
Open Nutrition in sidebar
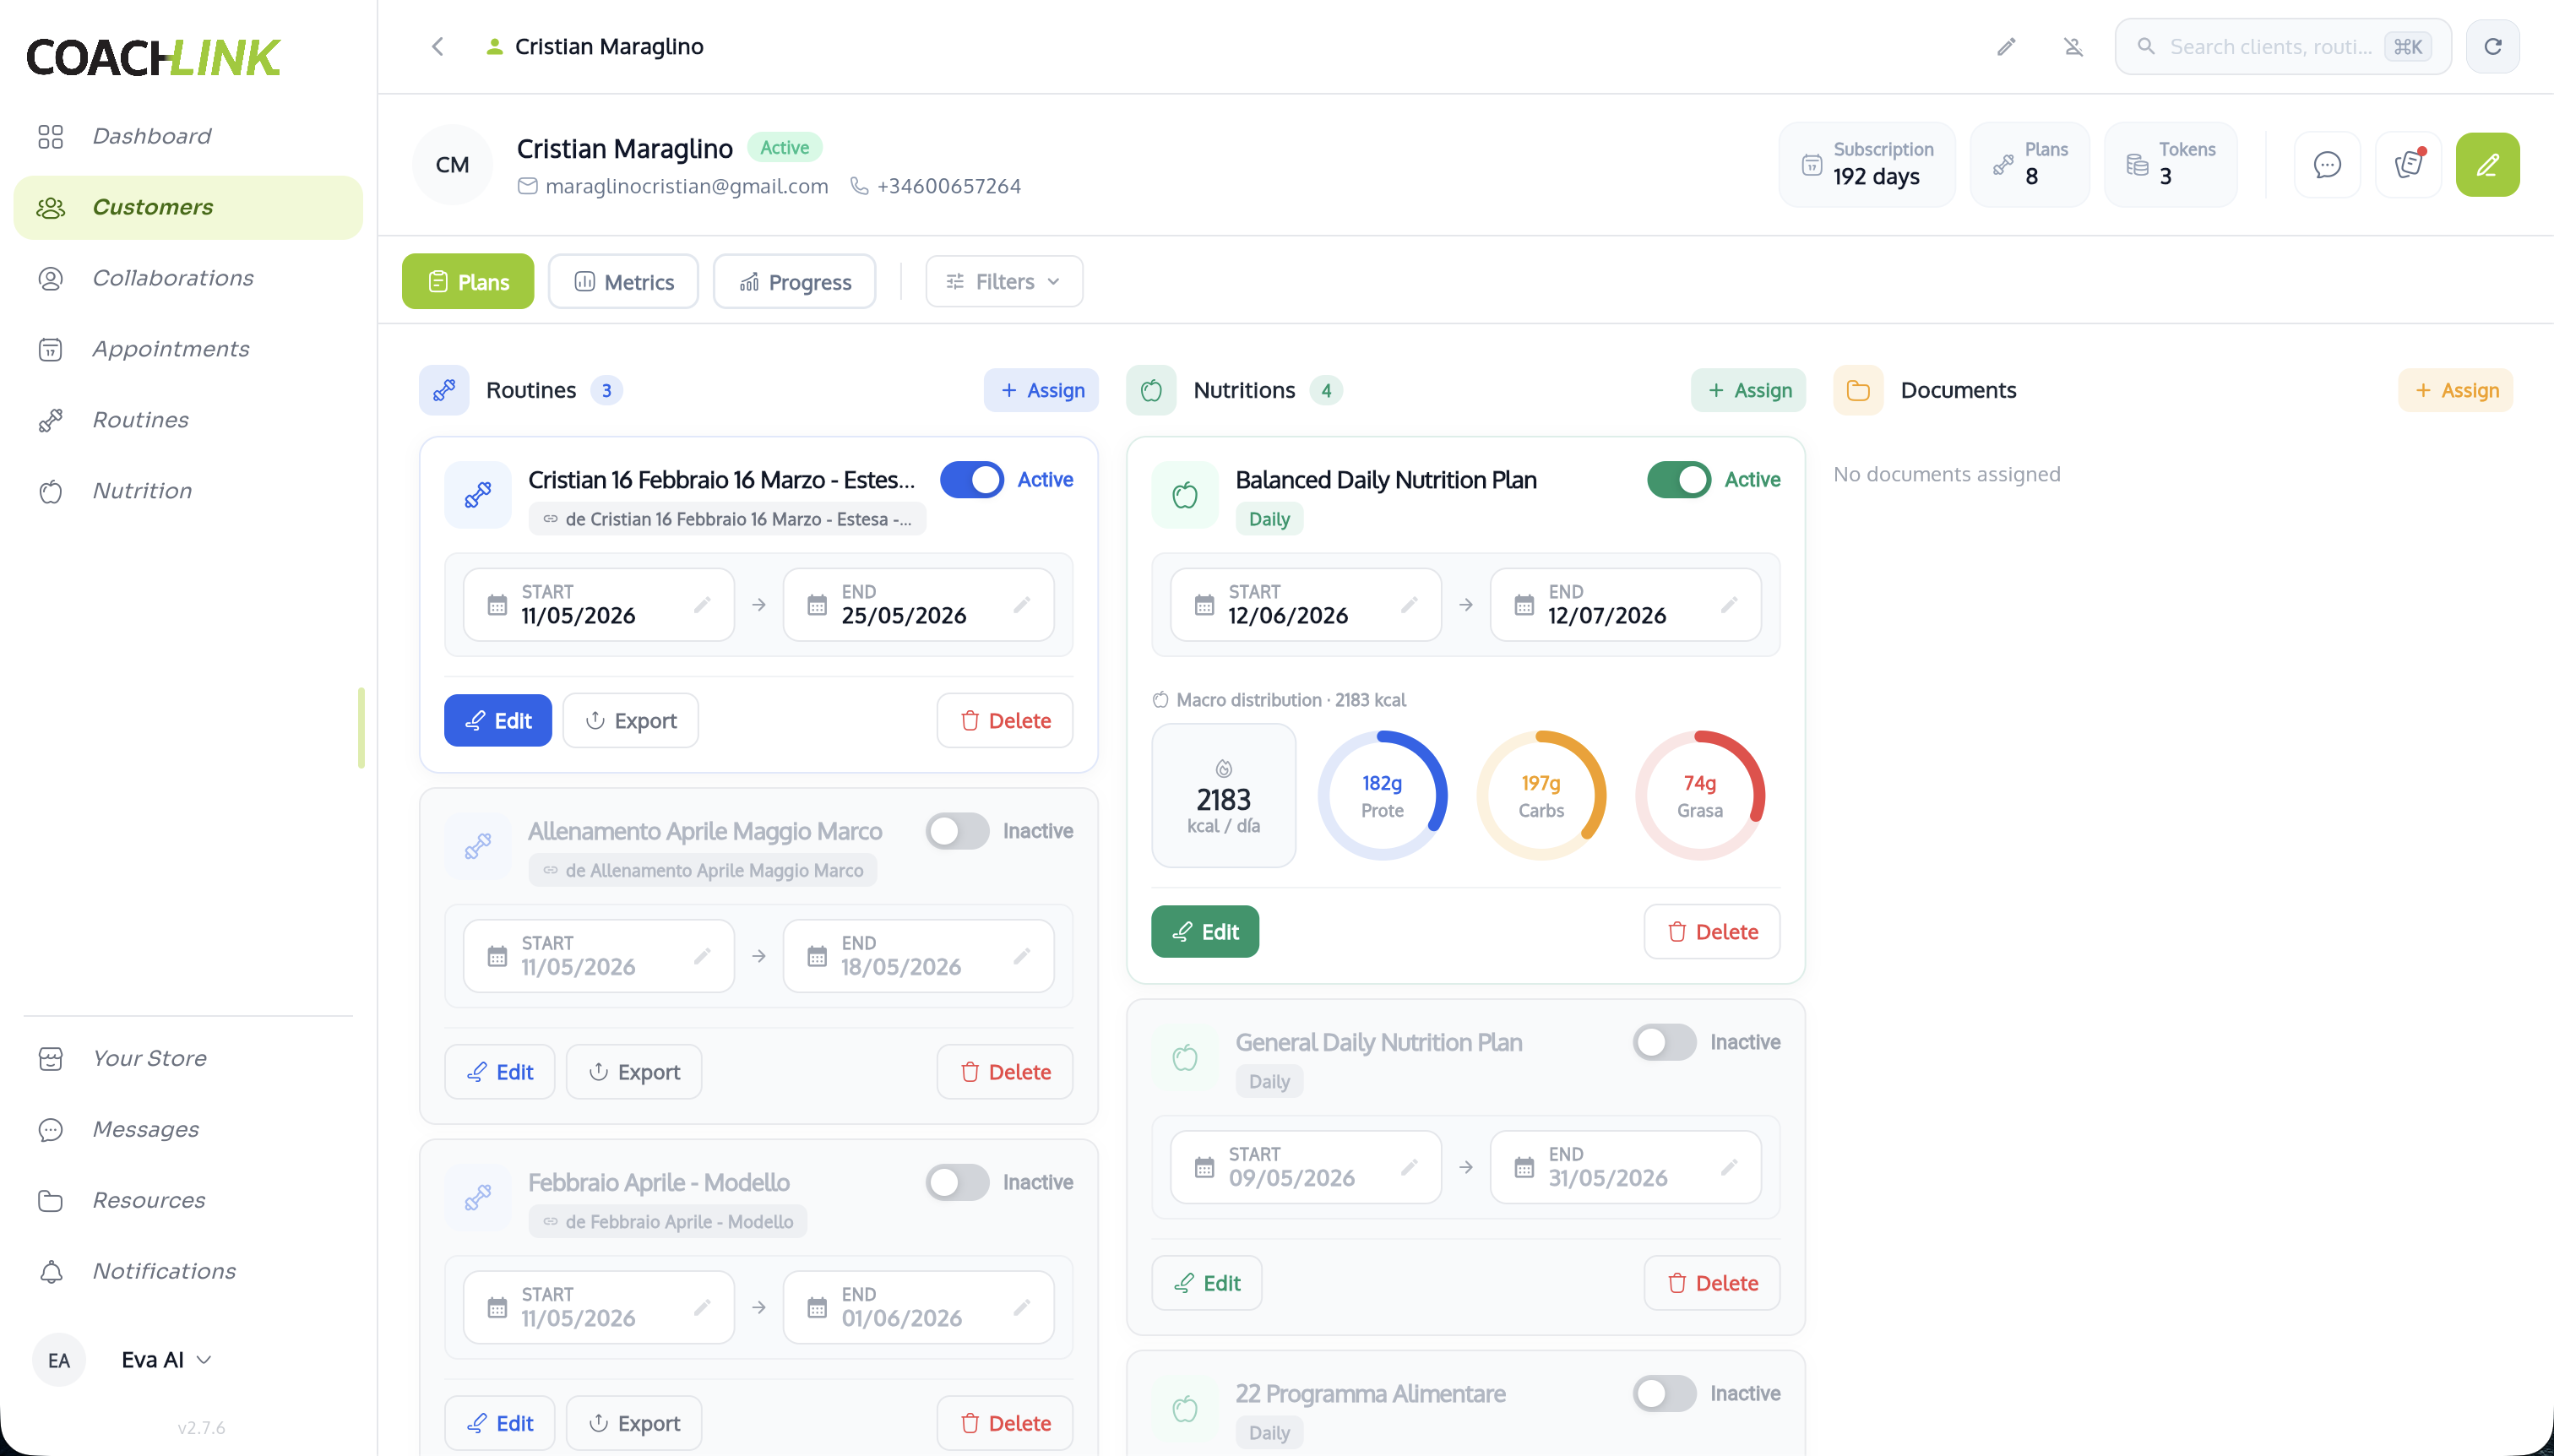point(188,491)
